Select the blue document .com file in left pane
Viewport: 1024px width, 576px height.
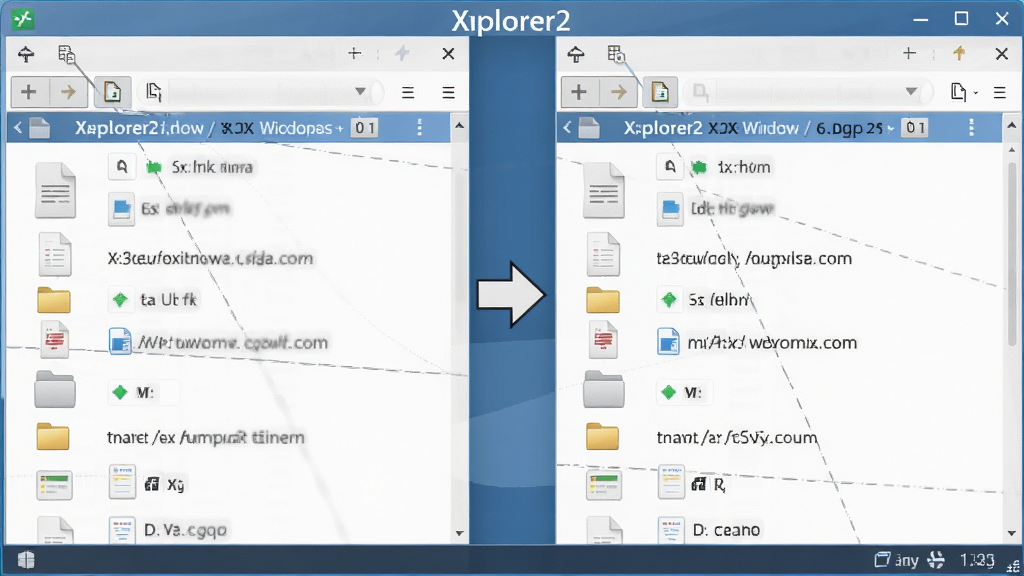[x=218, y=342]
